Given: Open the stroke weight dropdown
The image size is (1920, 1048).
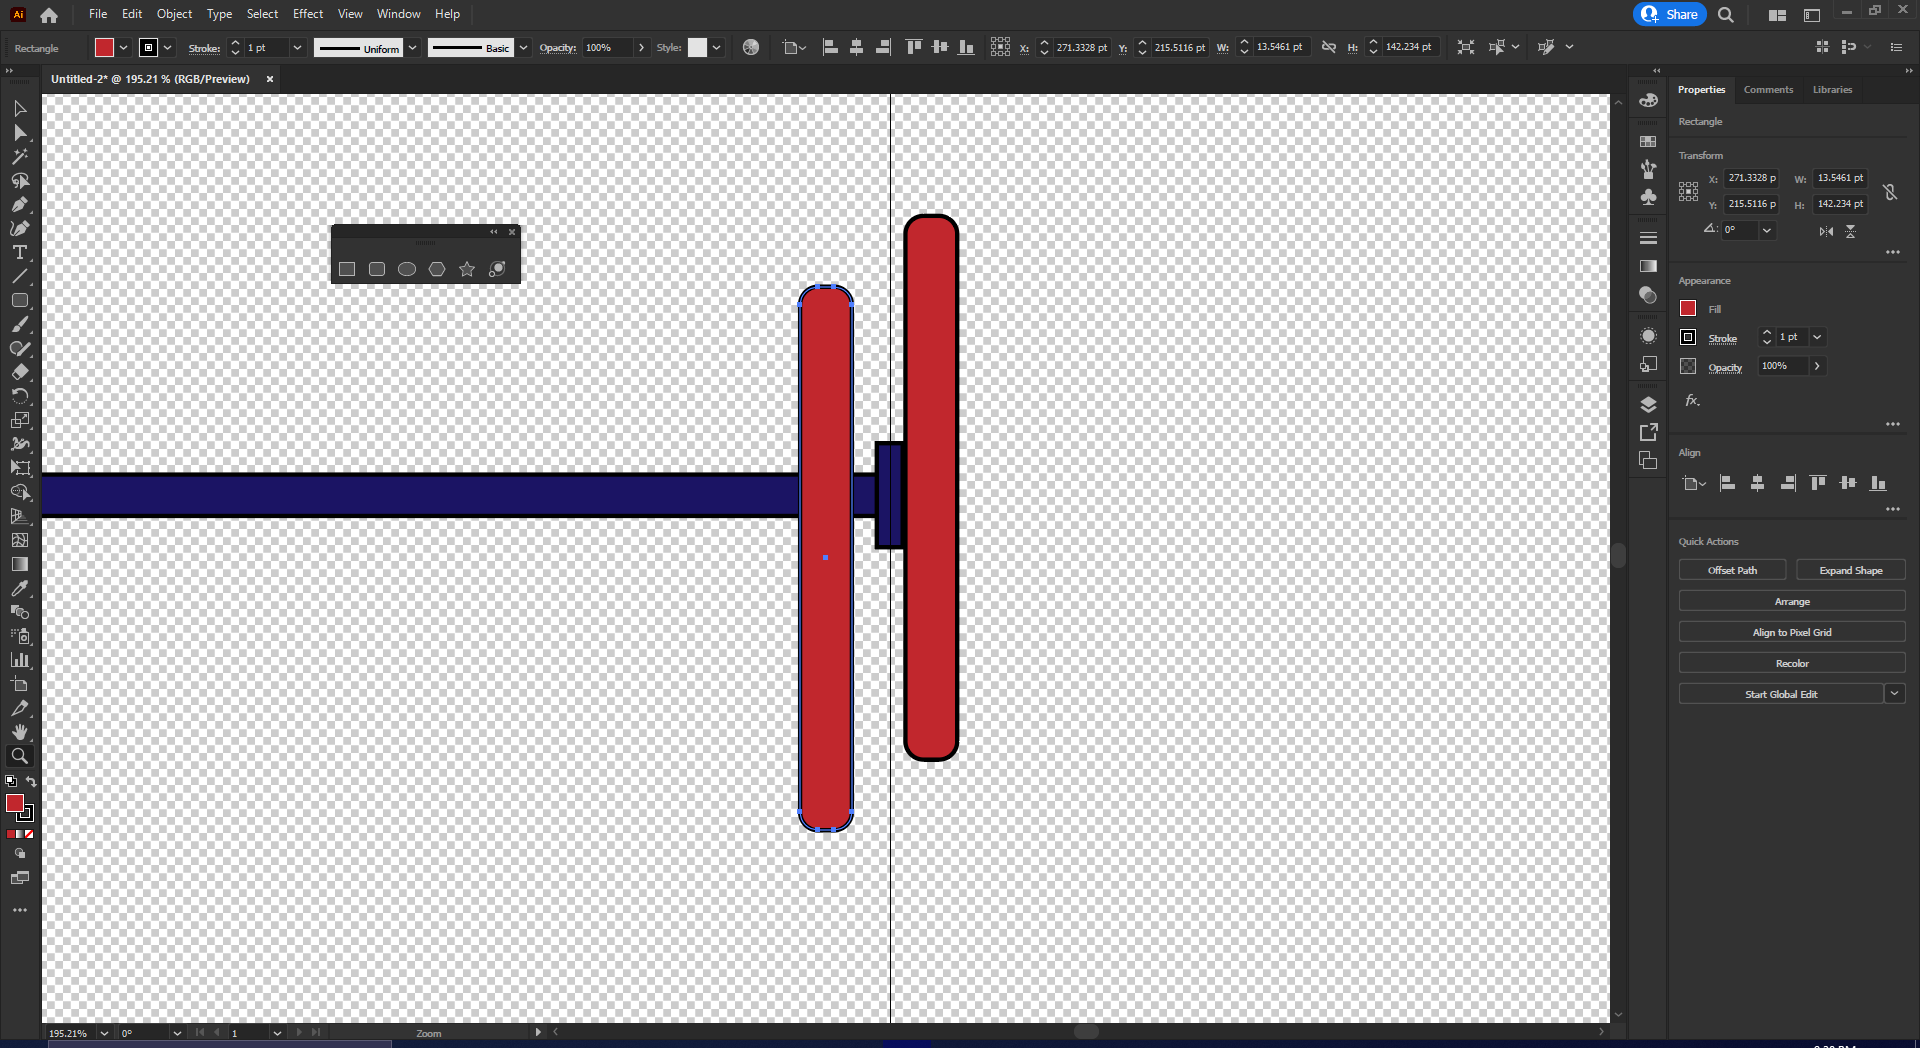Looking at the screenshot, I should (x=297, y=47).
